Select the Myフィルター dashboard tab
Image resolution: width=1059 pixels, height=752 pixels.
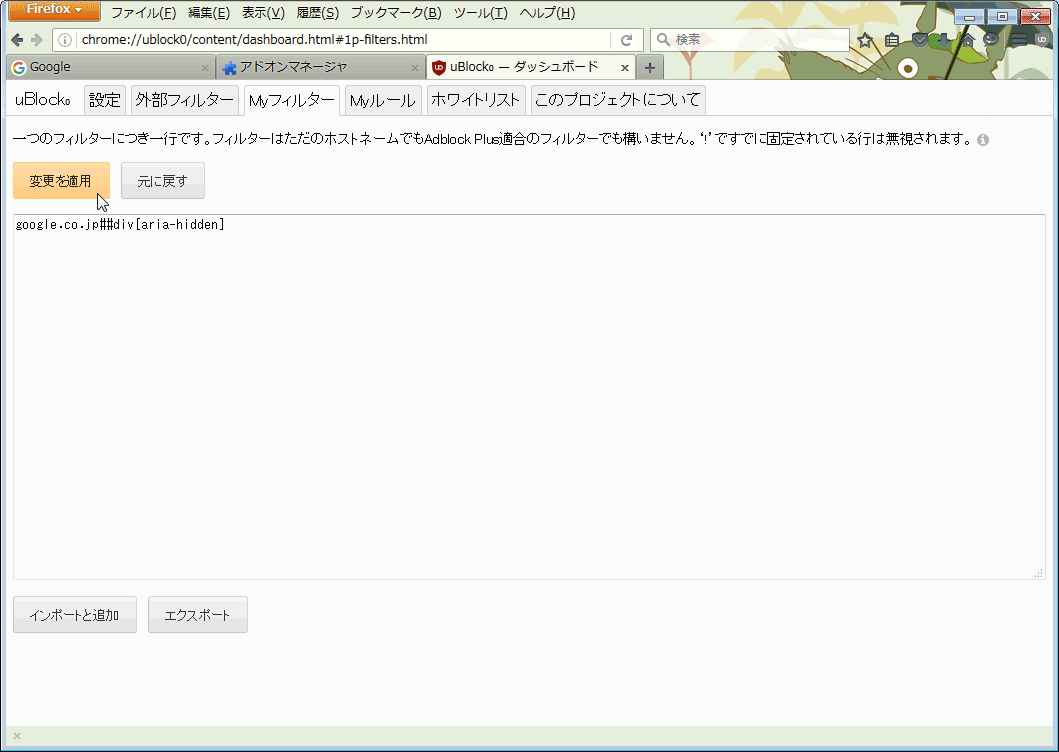tap(292, 101)
